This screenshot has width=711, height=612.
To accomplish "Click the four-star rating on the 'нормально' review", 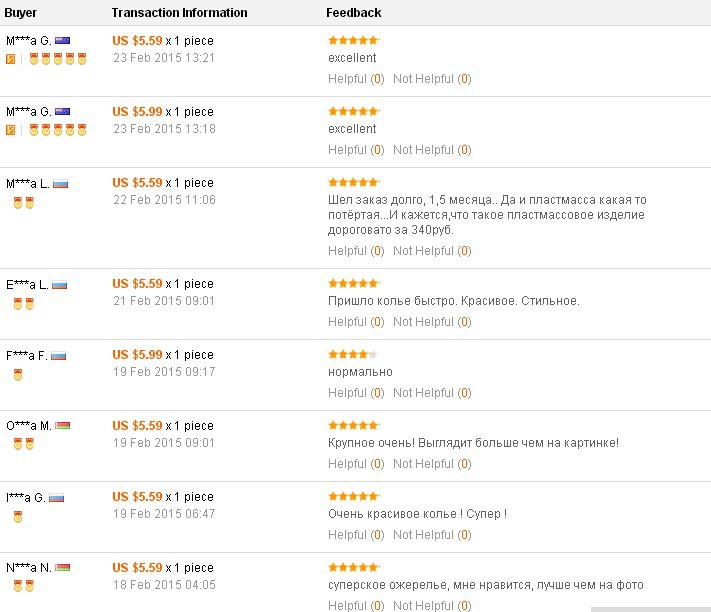I will (353, 354).
